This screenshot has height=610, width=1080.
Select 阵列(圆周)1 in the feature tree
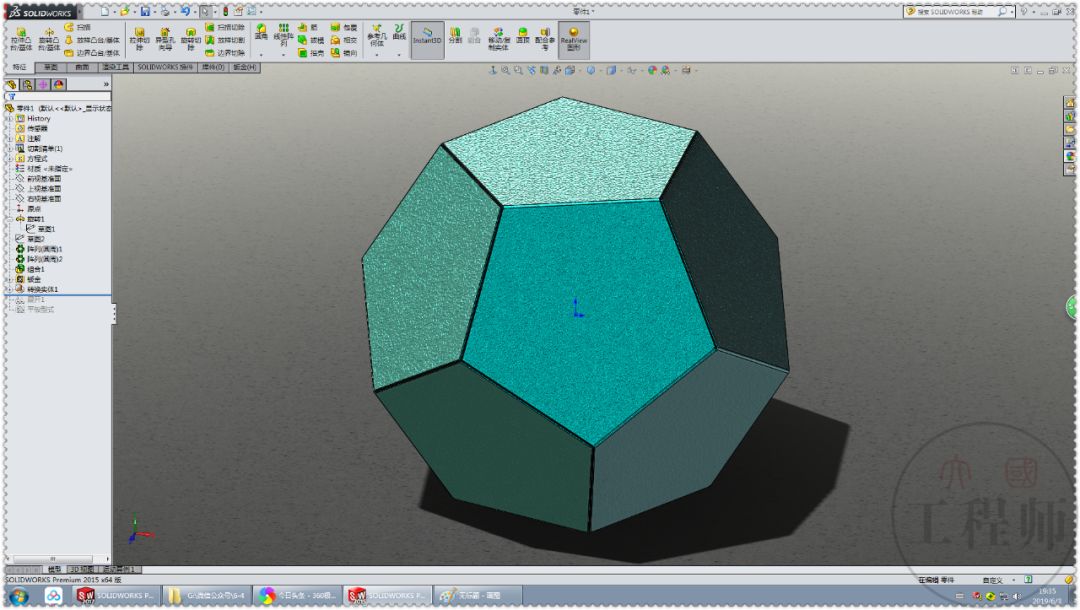point(44,249)
